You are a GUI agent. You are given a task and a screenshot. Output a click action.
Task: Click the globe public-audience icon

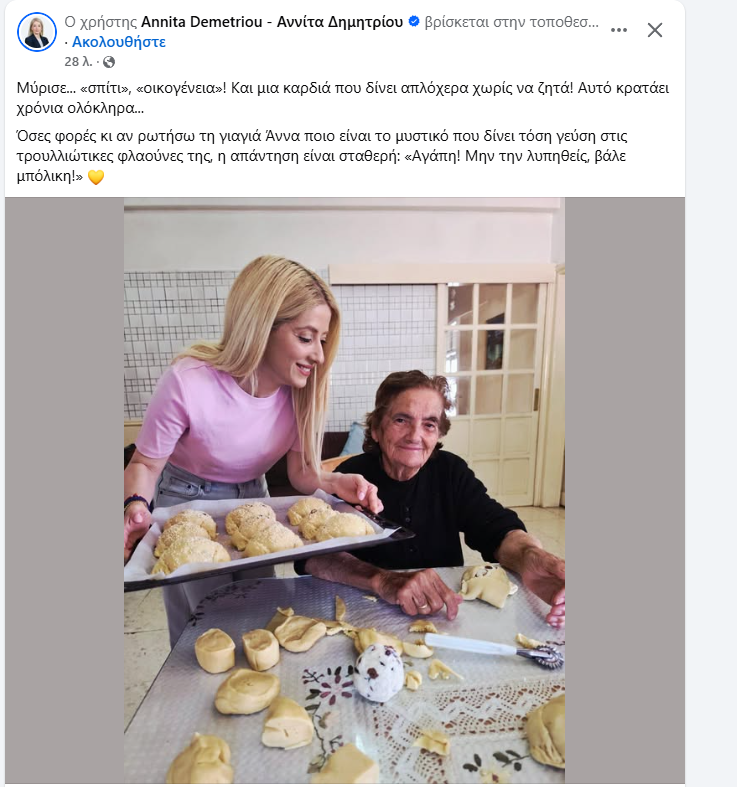coord(109,62)
